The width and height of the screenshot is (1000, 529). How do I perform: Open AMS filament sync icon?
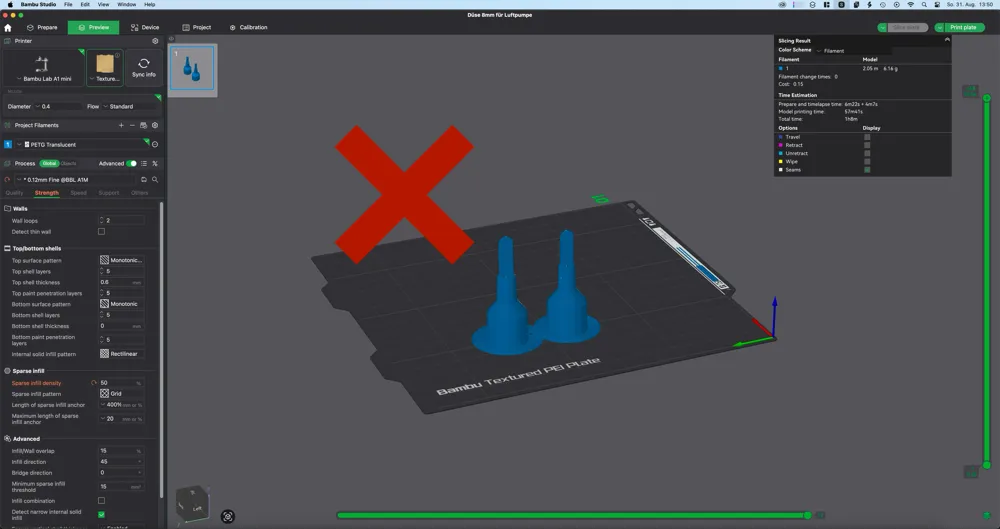143,125
